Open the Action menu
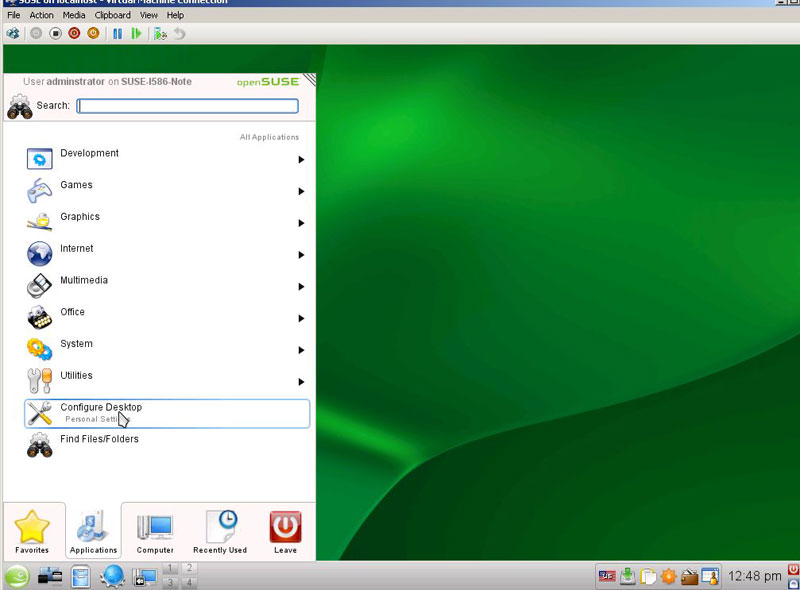Screen dimensions: 800x590 41,15
